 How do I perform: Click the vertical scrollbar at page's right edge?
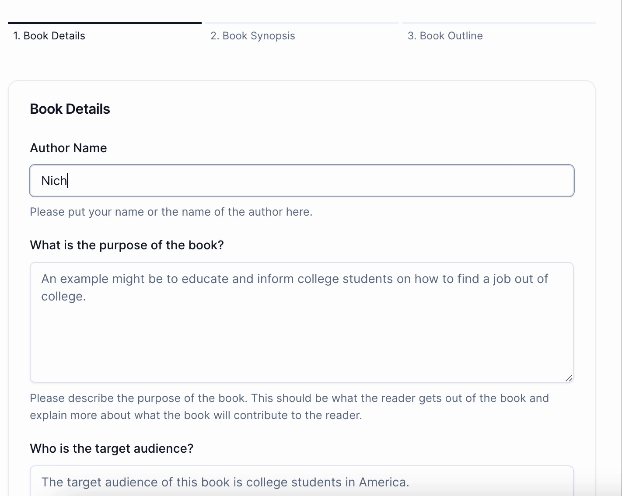(619, 248)
